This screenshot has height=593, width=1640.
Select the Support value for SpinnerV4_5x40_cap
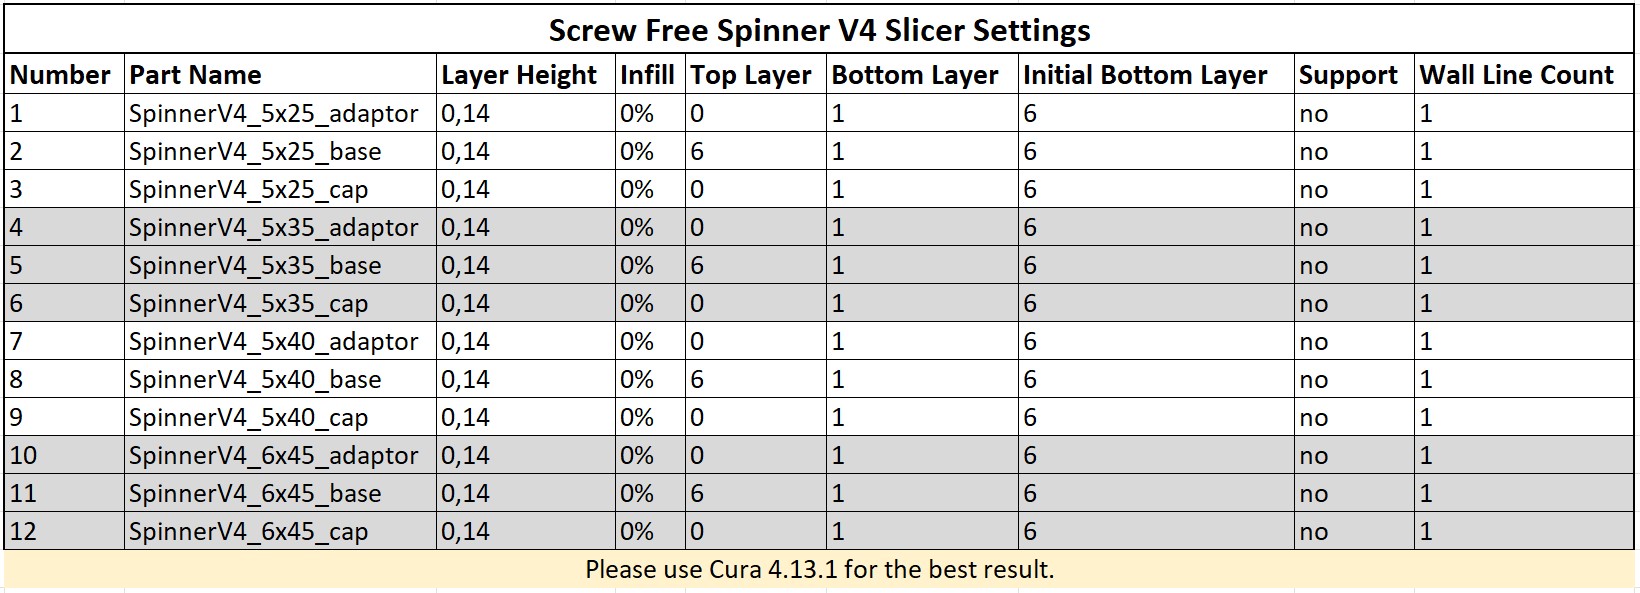click(1313, 418)
